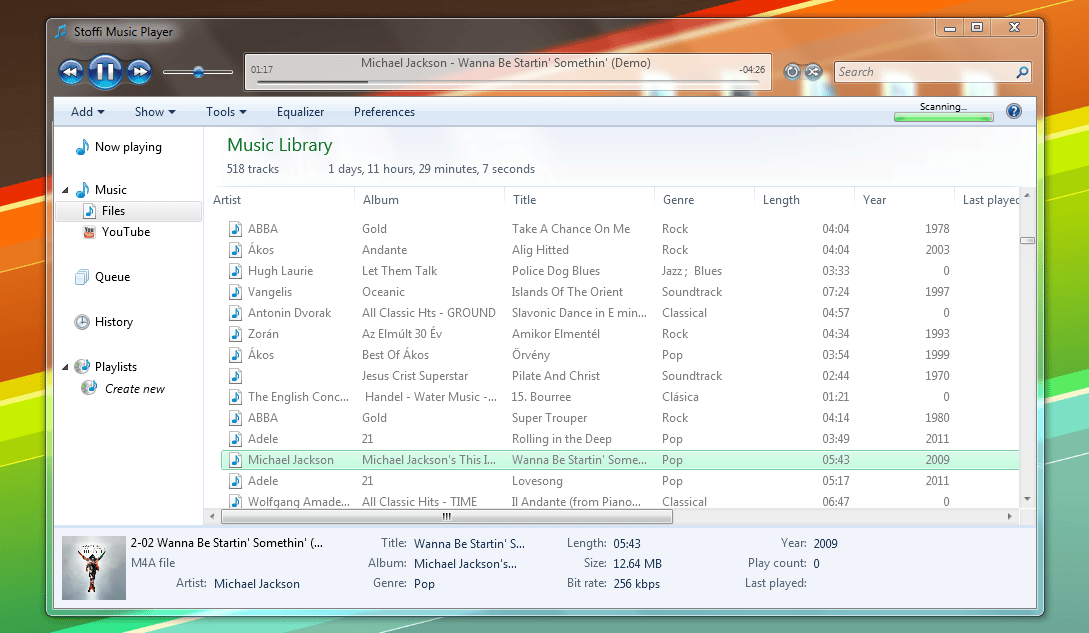The width and height of the screenshot is (1089, 633).
Task: Click the file icon of ABBA Take A Chance On Me
Action: [x=235, y=229]
